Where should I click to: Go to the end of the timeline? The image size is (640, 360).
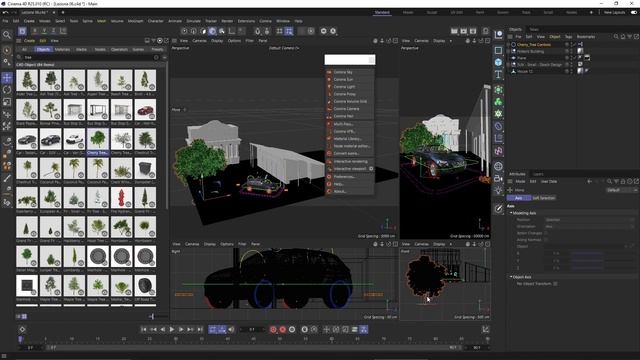coord(200,329)
